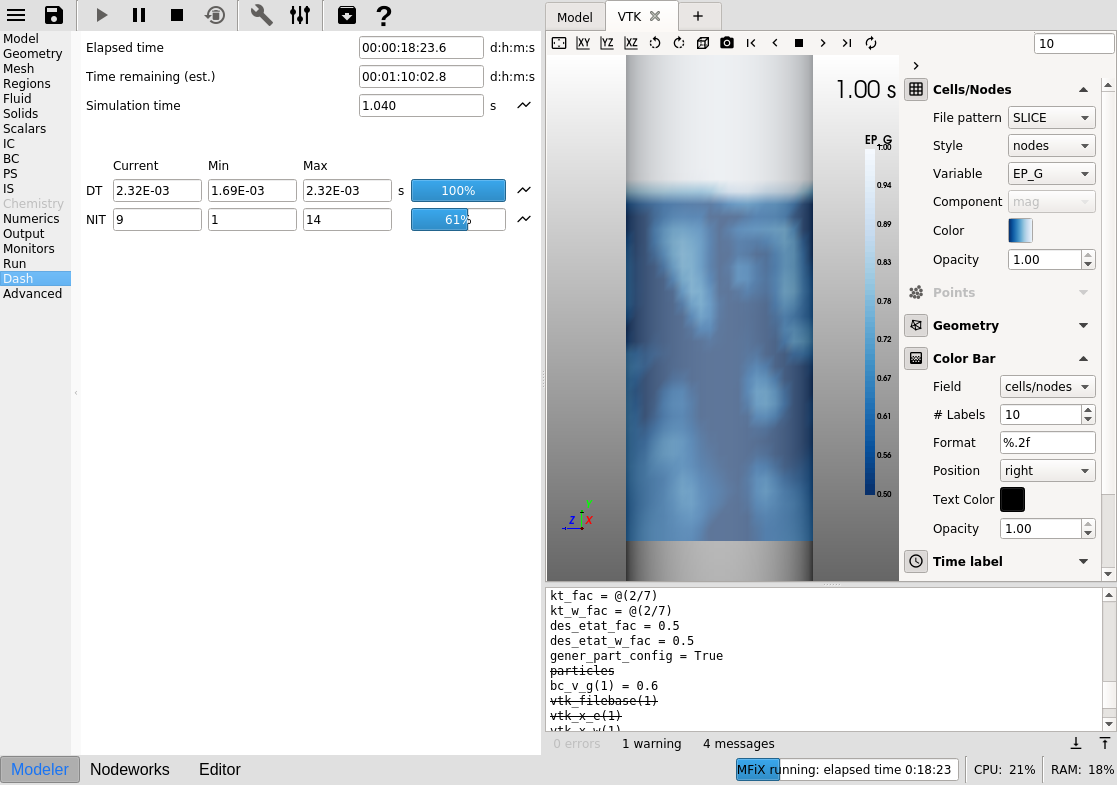Click the XY plane view button
Viewport: 1117px width, 785px height.
[x=583, y=43]
